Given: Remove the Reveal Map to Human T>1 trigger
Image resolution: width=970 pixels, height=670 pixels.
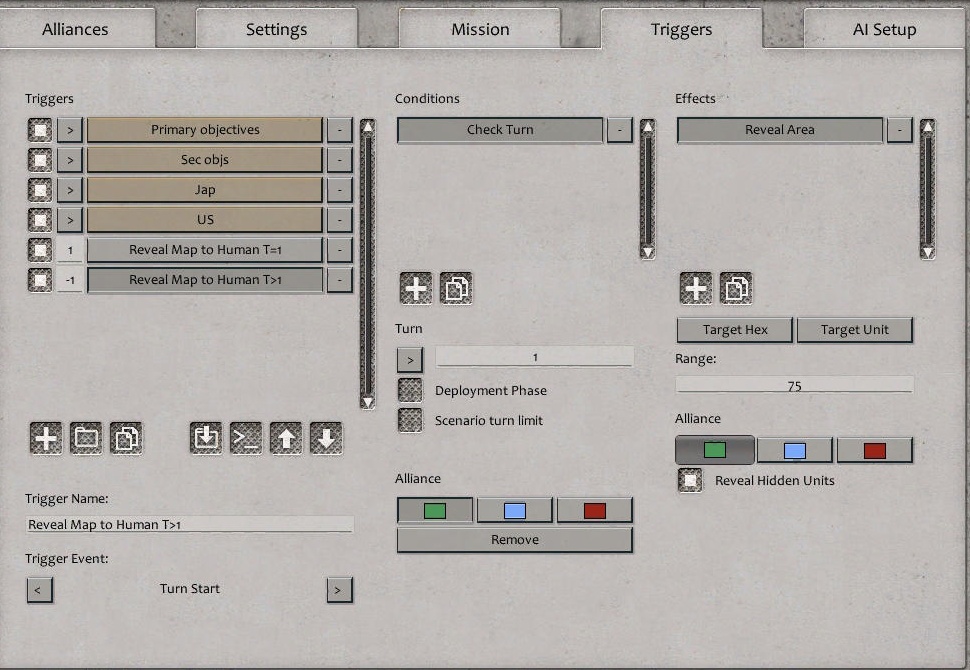Looking at the screenshot, I should (x=340, y=280).
